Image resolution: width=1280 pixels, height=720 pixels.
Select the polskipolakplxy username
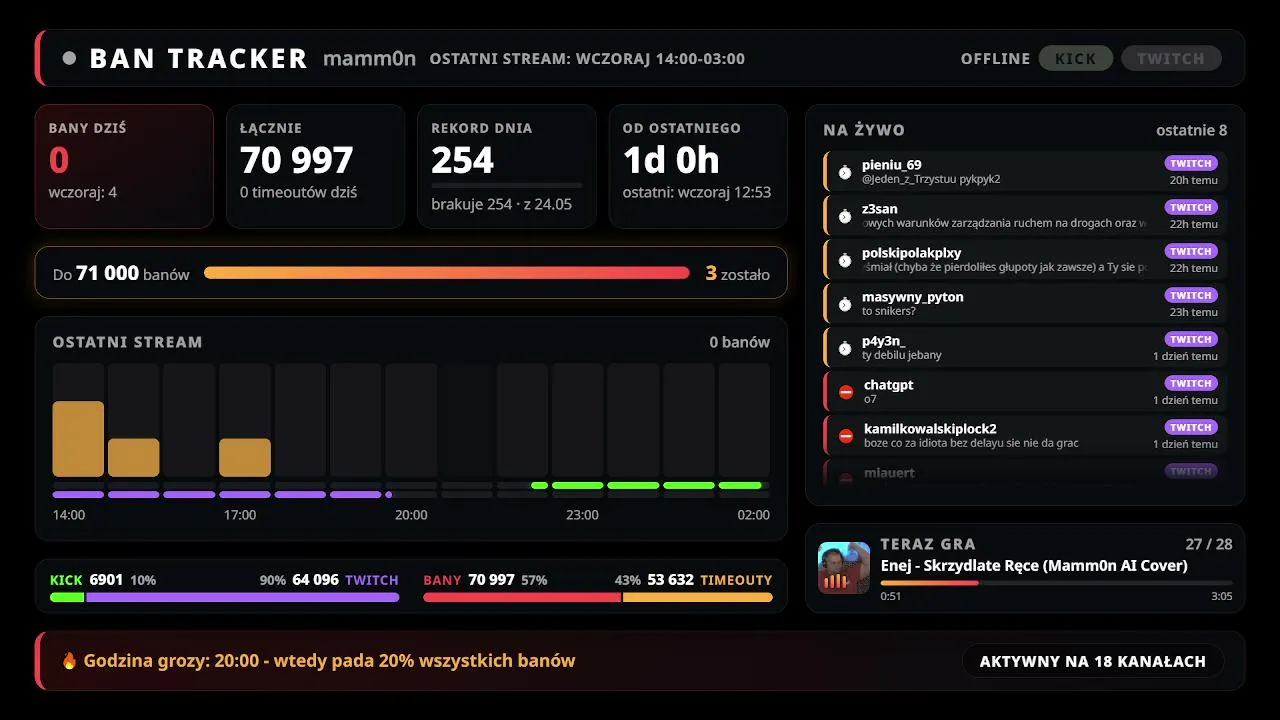click(911, 253)
